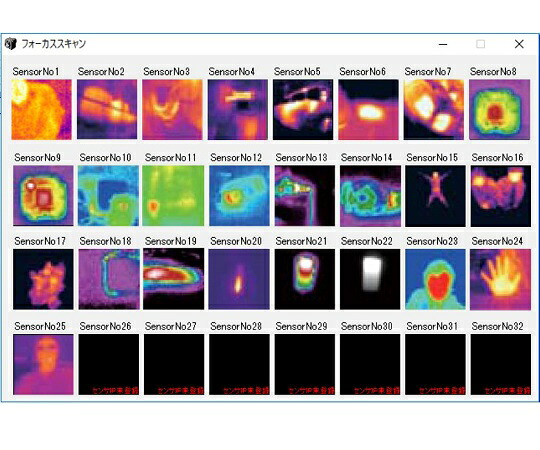Image resolution: width=540 pixels, height=450 pixels.
Task: Select the SensorNo8 thermal thumbnail
Action: click(499, 109)
